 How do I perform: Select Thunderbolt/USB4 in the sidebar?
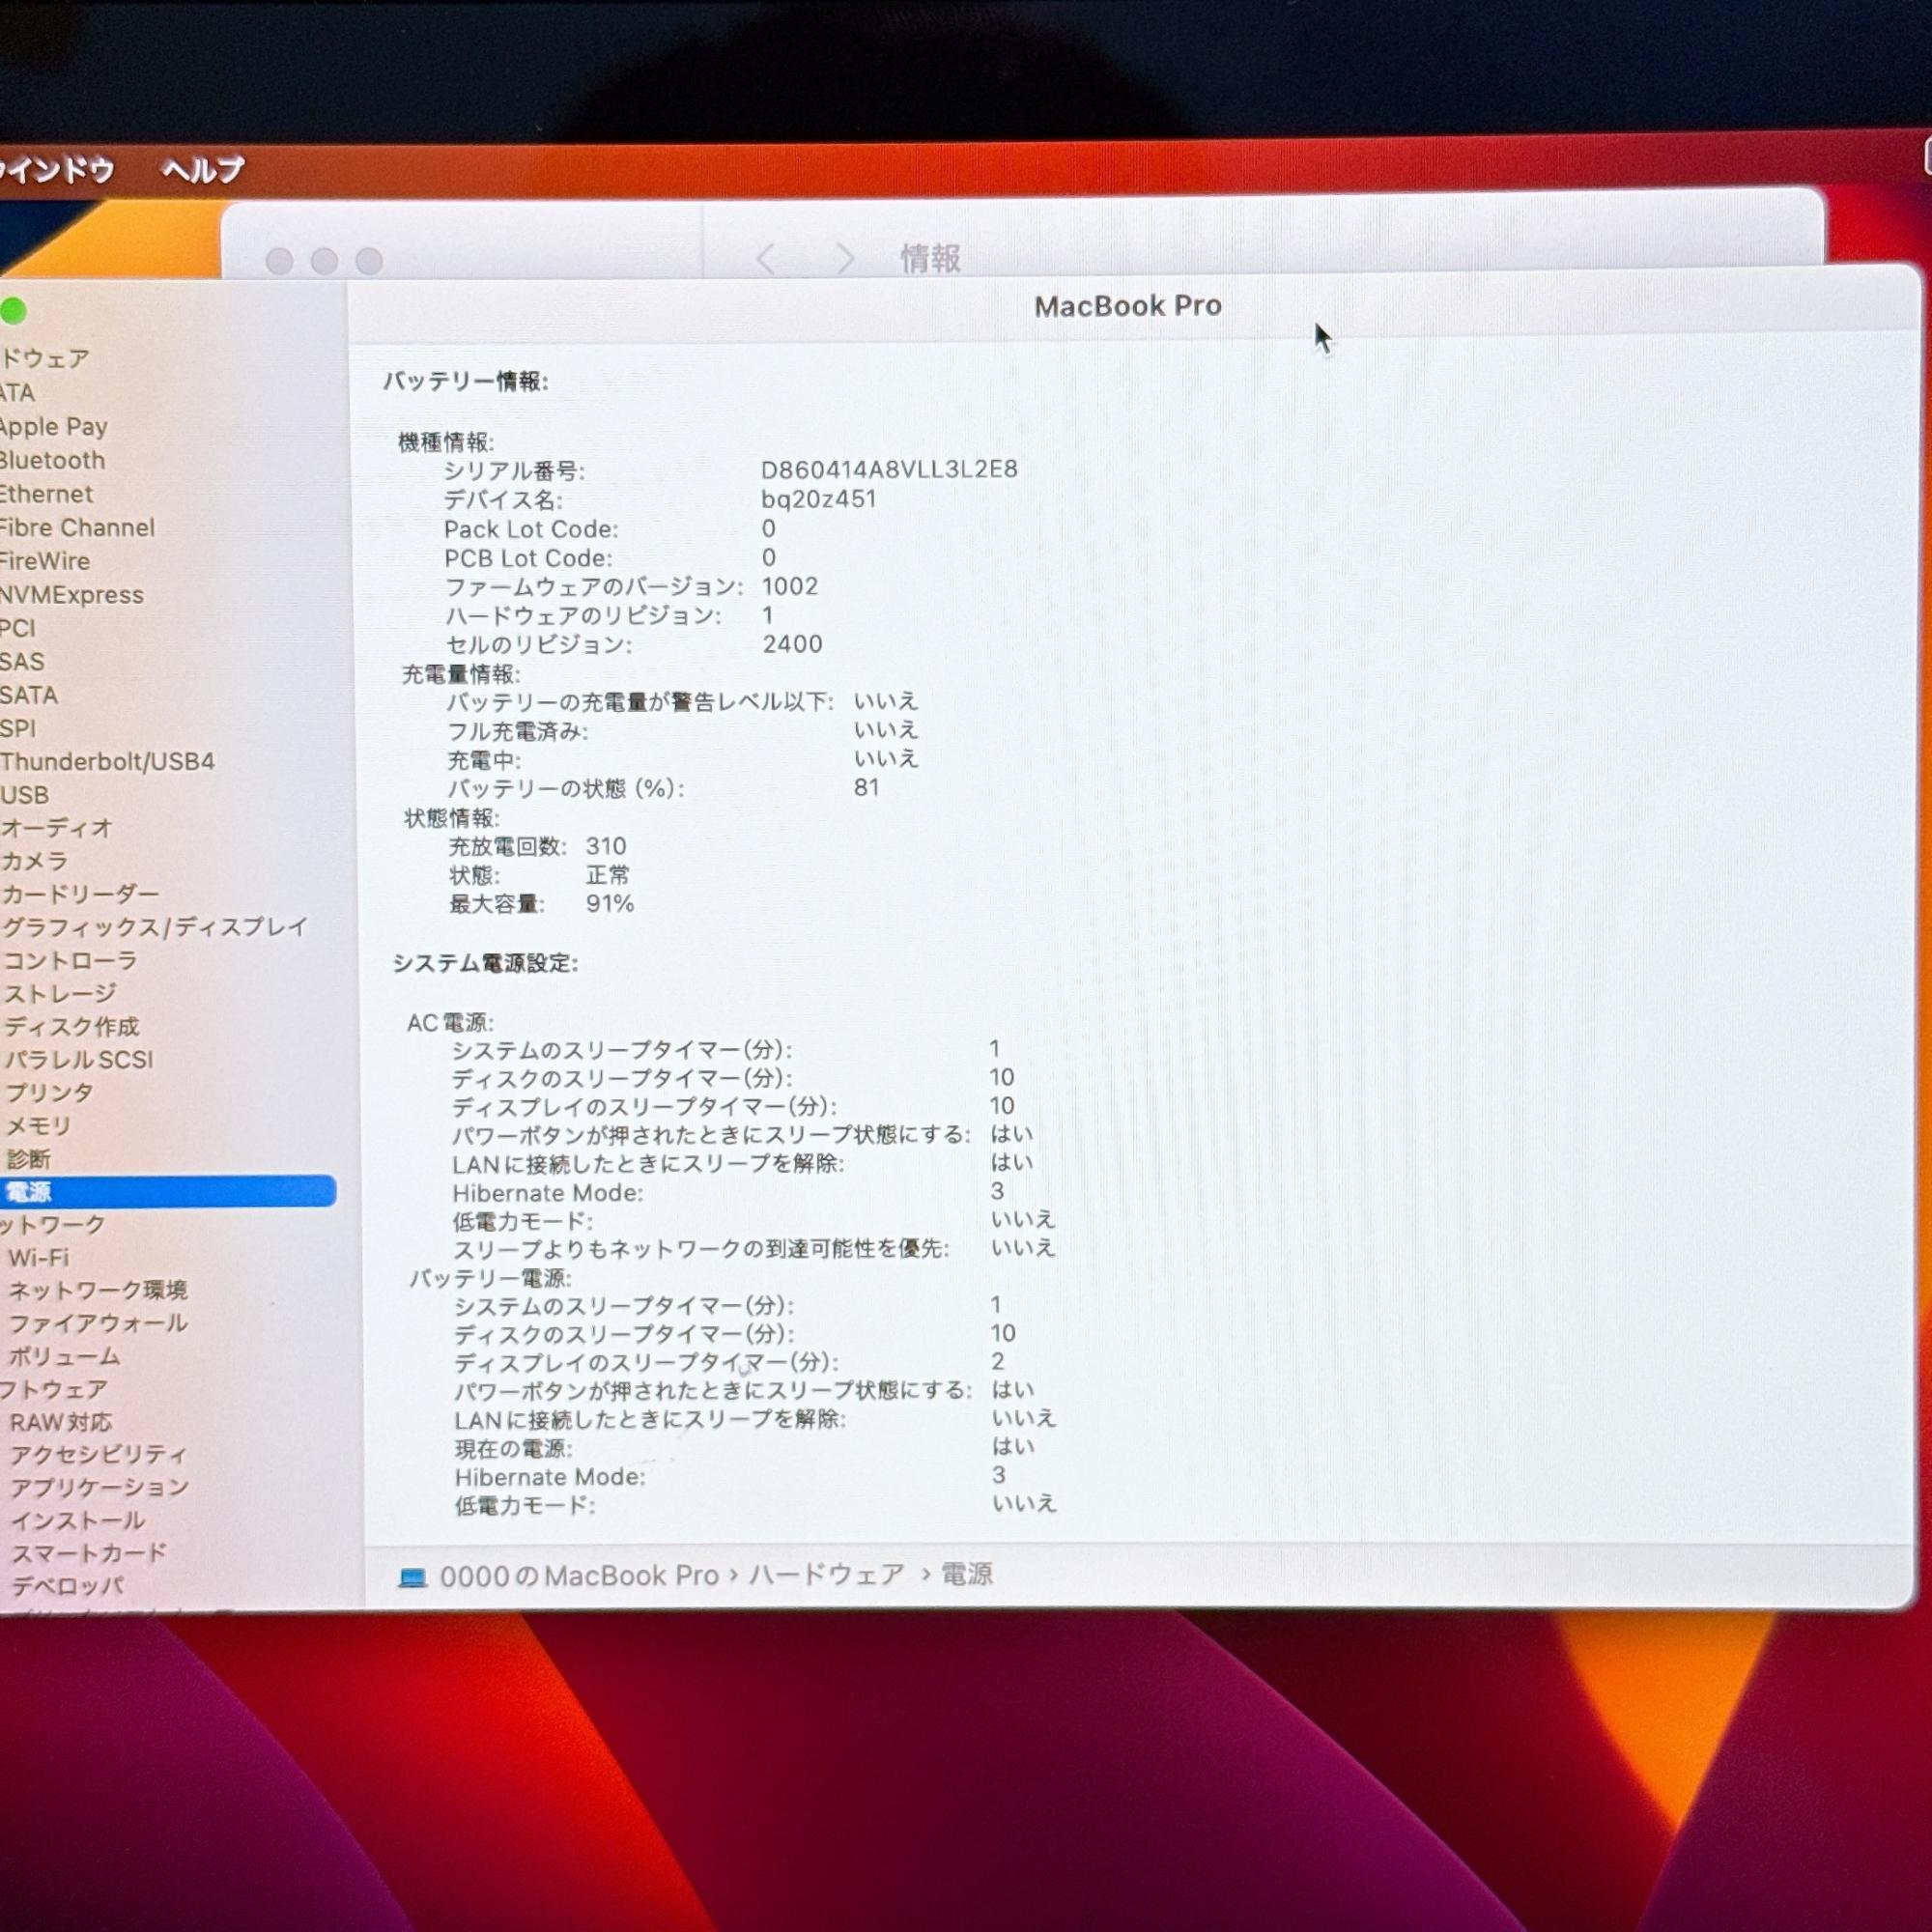(107, 761)
